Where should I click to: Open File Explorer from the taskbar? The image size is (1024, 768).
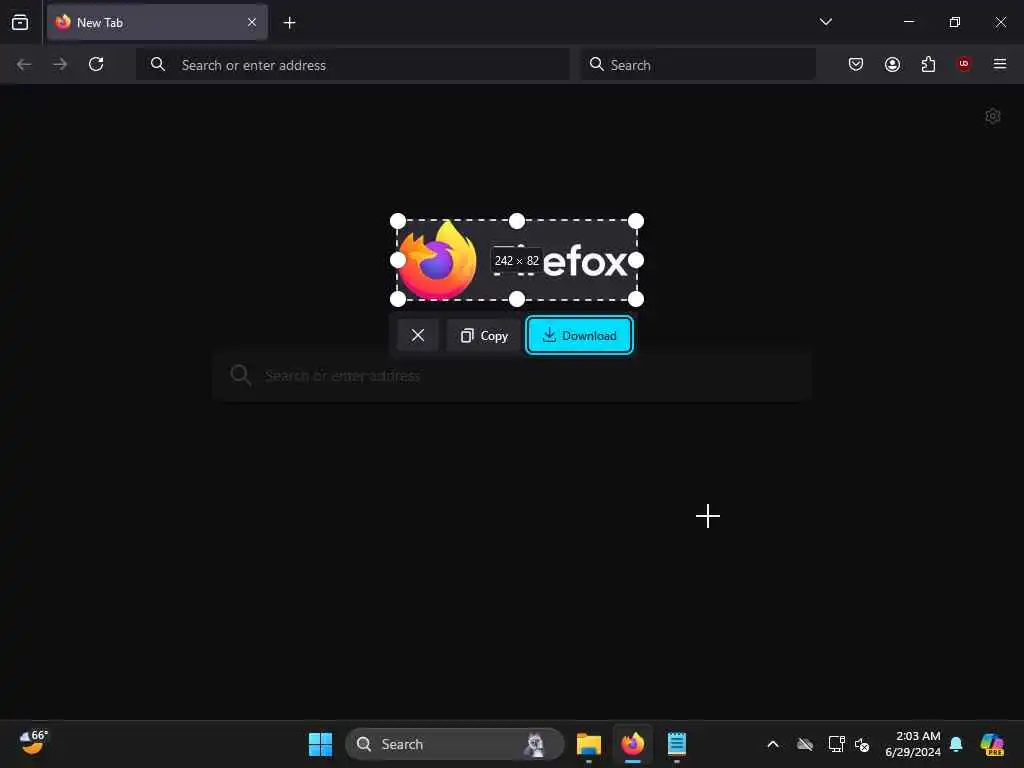coord(588,744)
